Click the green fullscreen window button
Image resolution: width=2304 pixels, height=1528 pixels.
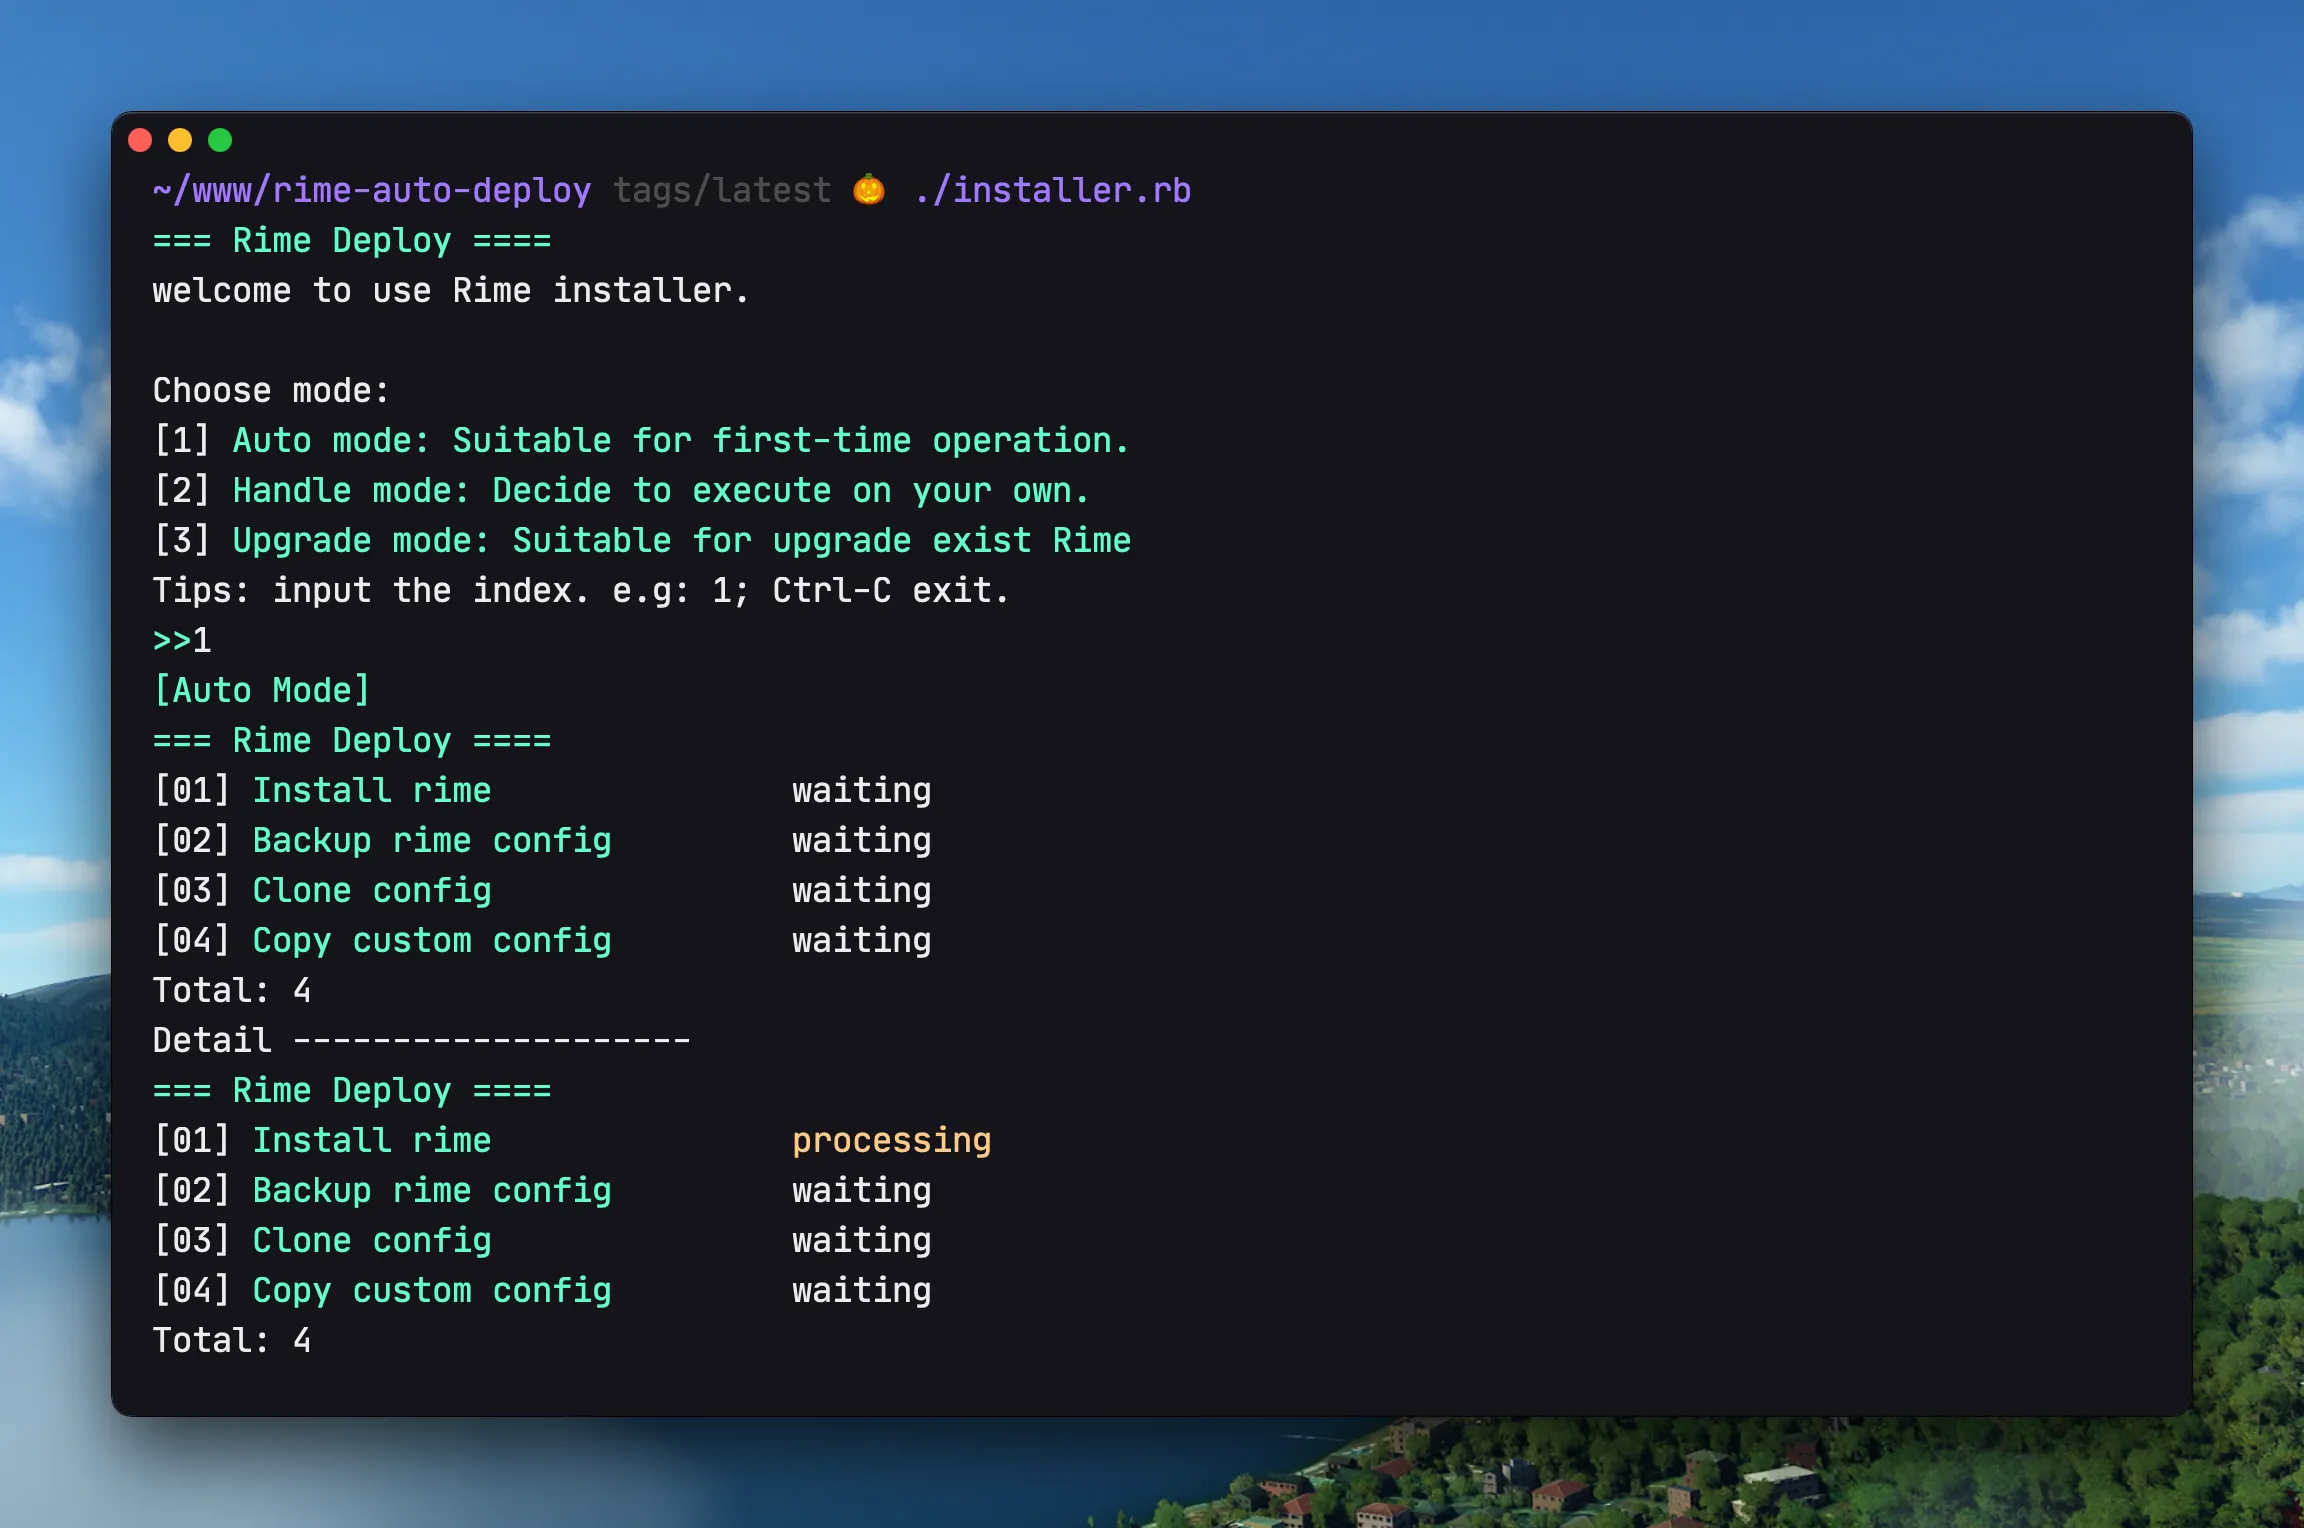click(x=220, y=140)
